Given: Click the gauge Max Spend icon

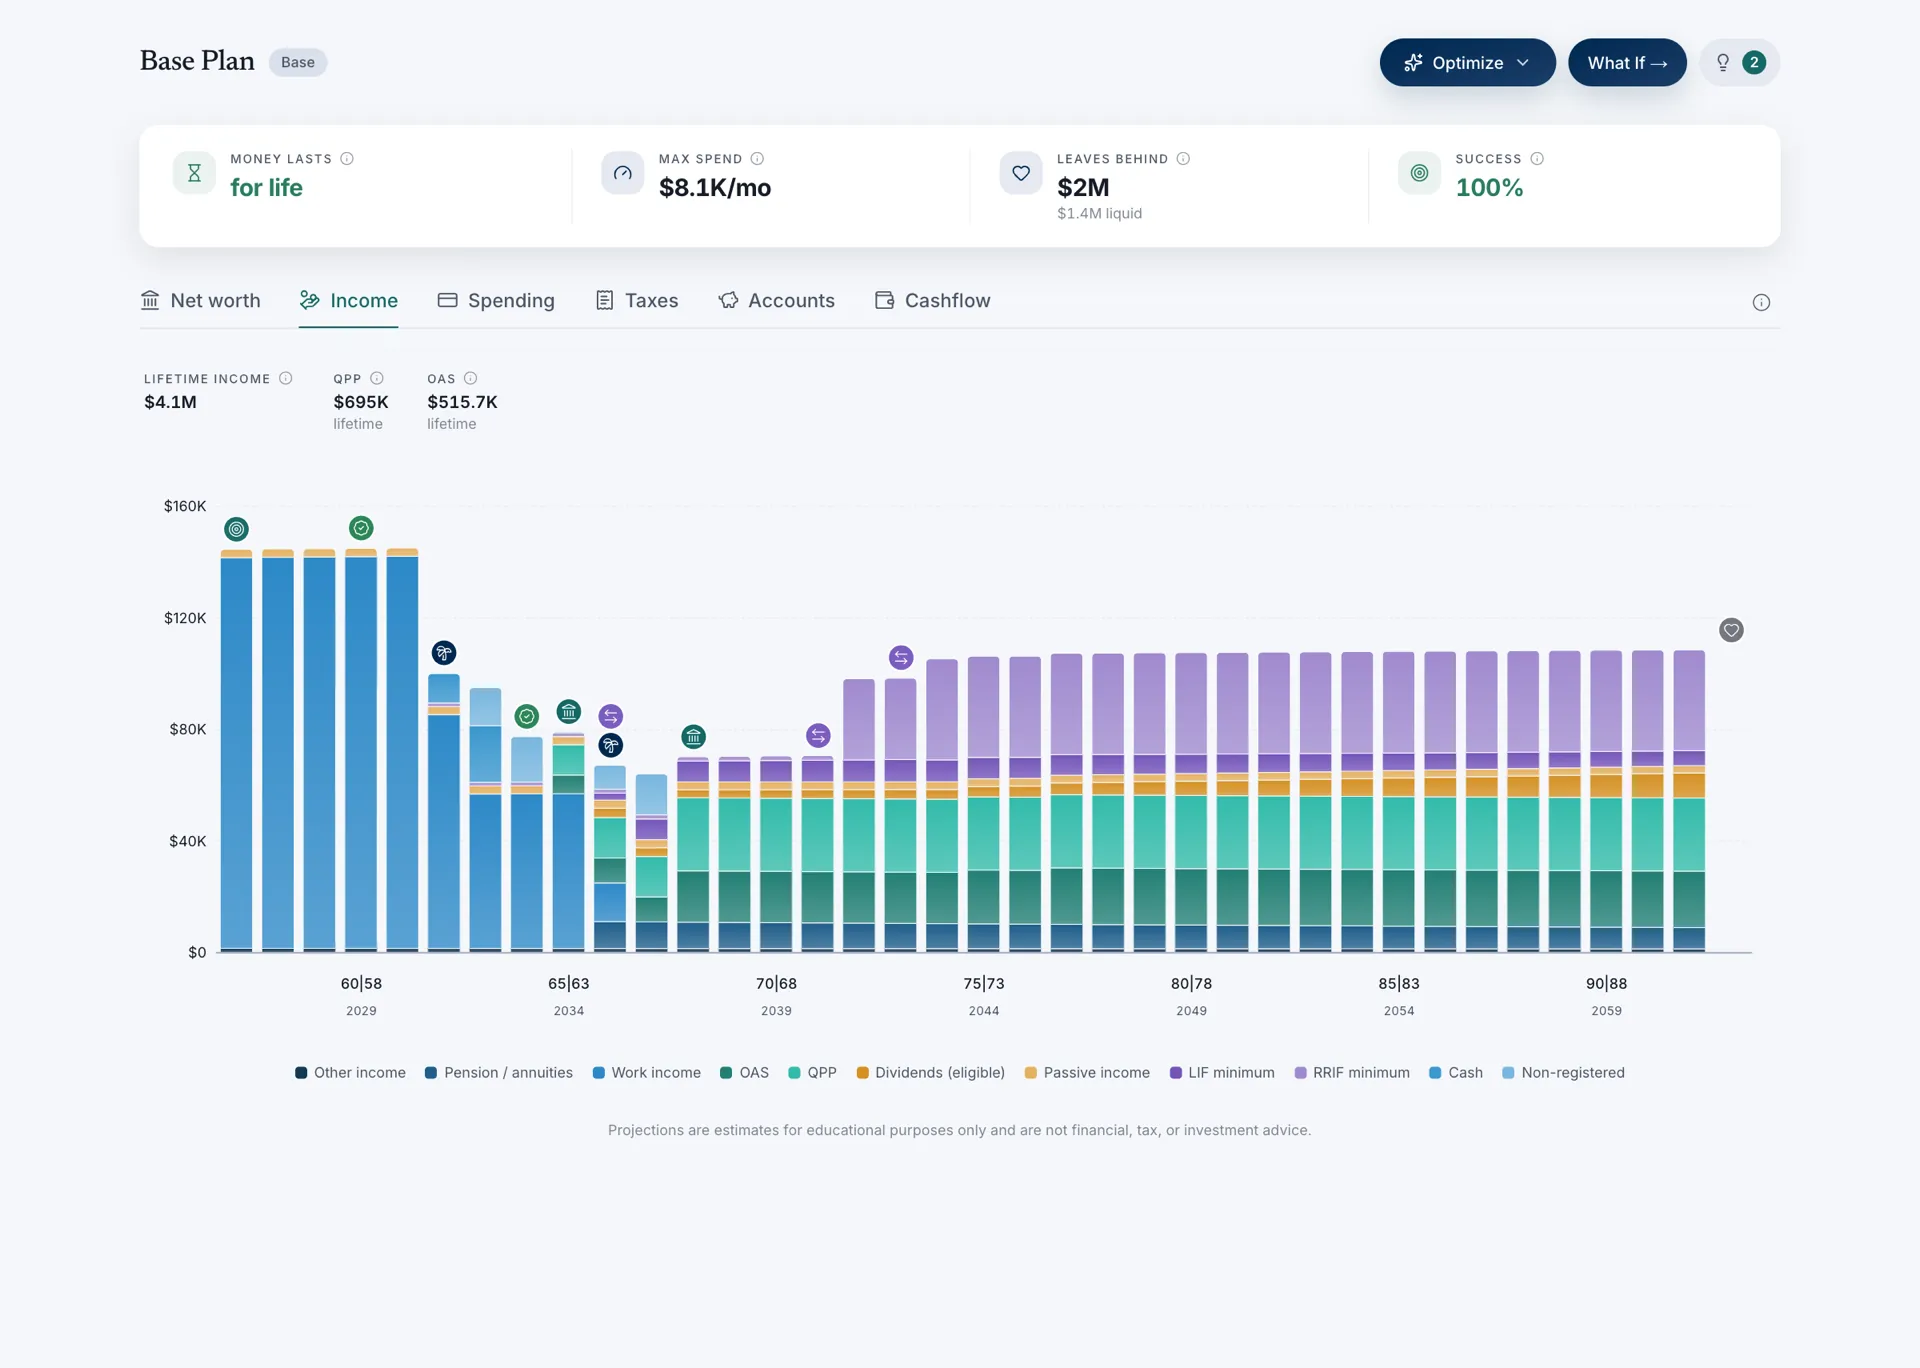Looking at the screenshot, I should (622, 173).
